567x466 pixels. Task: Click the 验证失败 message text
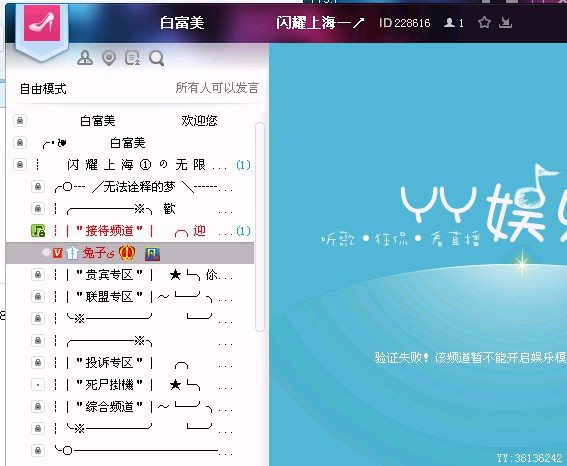(470, 358)
